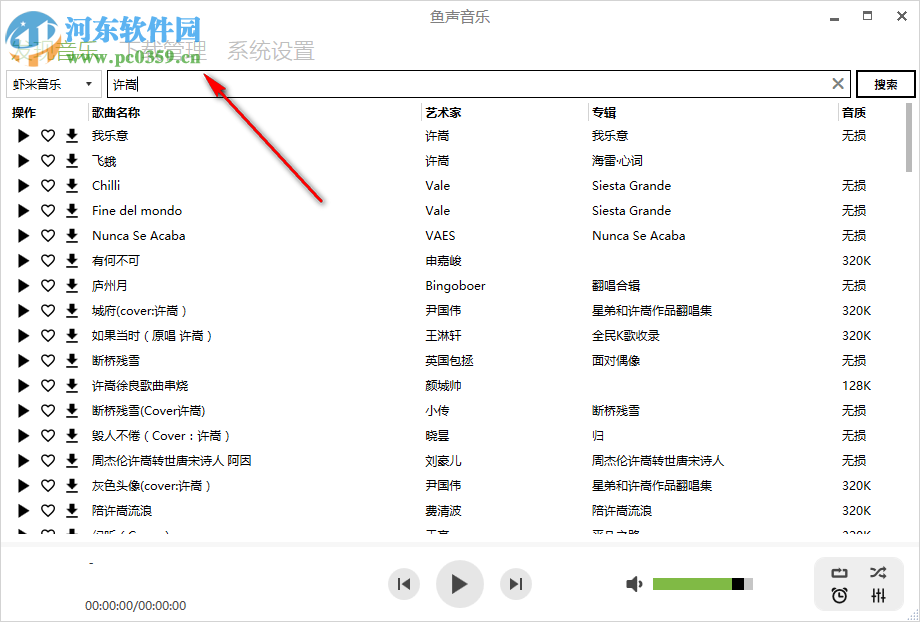Play the song 庐州月
Image resolution: width=920 pixels, height=622 pixels.
23,285
